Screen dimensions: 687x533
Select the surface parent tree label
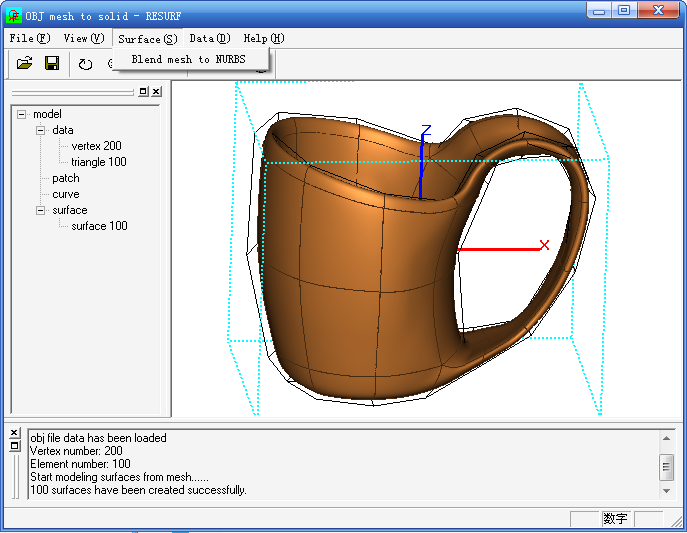[x=70, y=210]
